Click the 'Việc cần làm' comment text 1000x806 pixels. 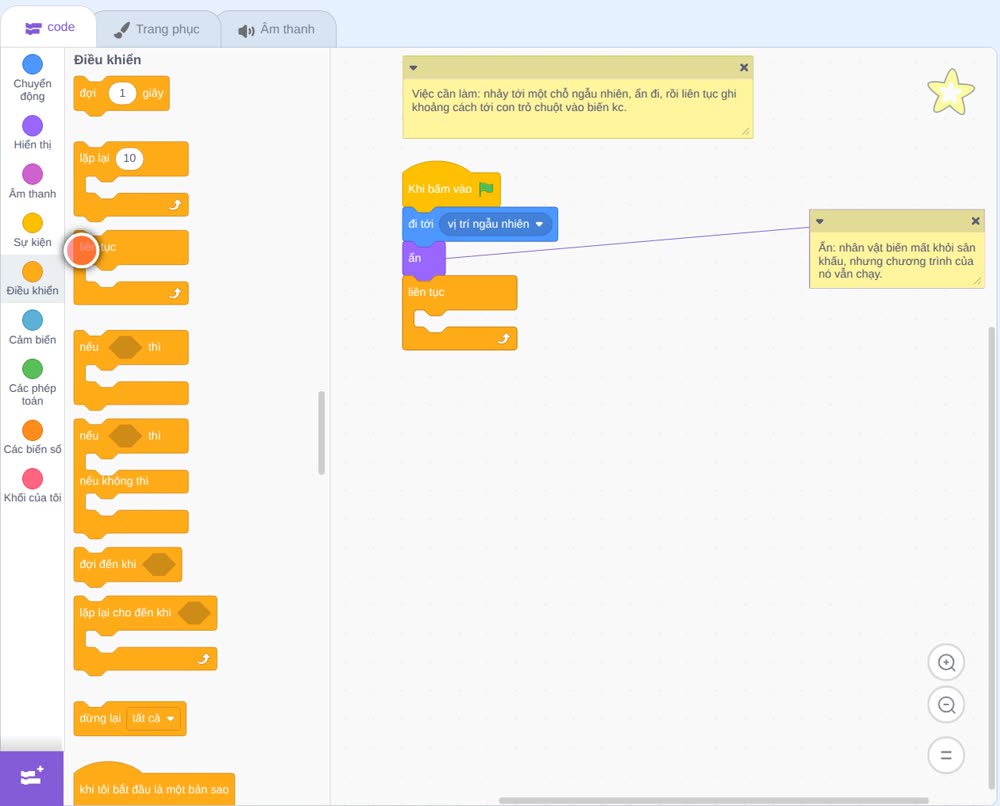[x=574, y=101]
